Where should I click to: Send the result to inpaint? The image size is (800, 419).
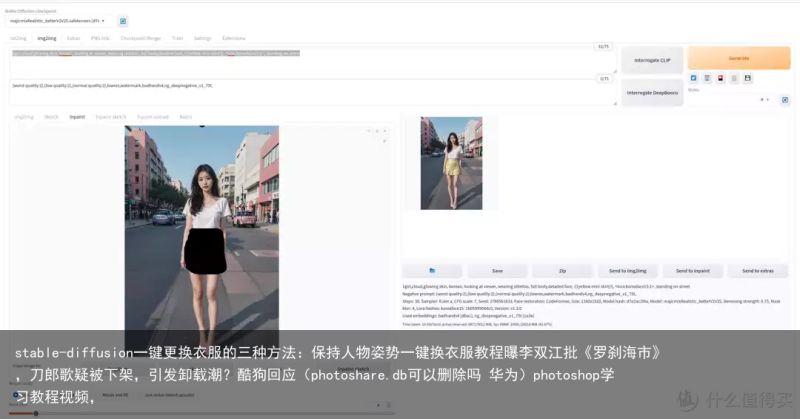tap(693, 270)
